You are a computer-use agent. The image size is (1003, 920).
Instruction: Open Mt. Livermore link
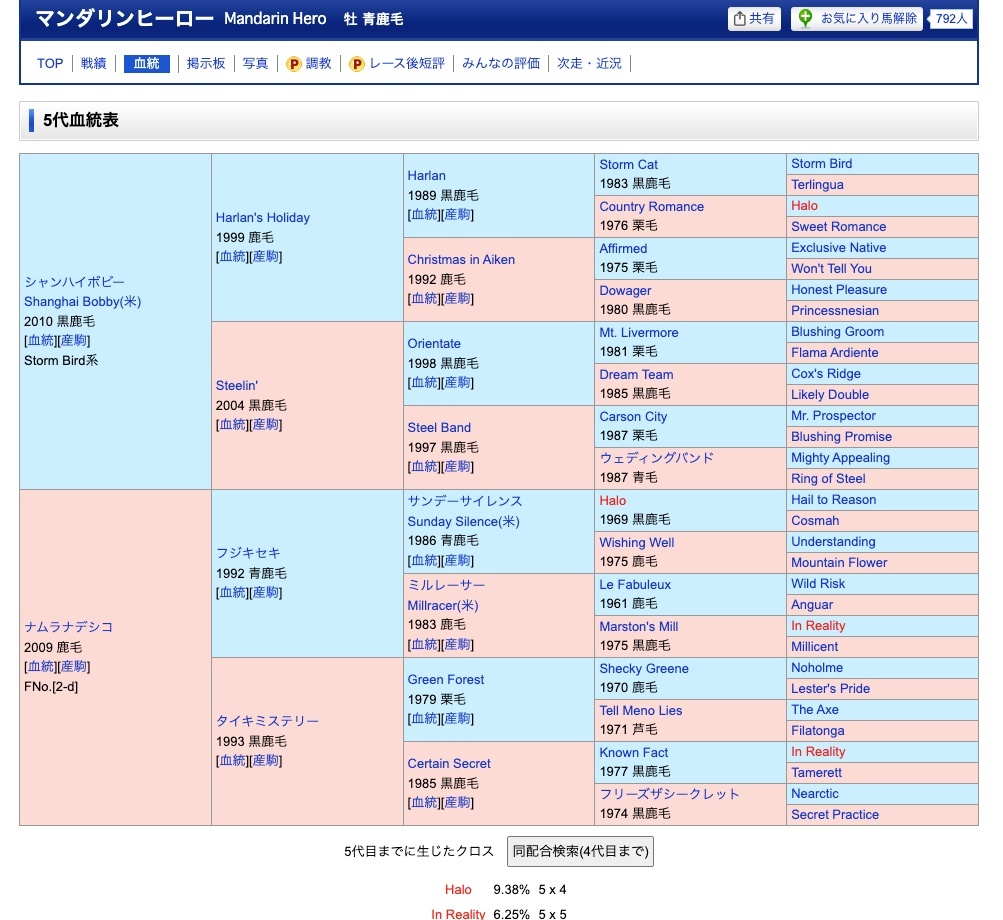[638, 332]
